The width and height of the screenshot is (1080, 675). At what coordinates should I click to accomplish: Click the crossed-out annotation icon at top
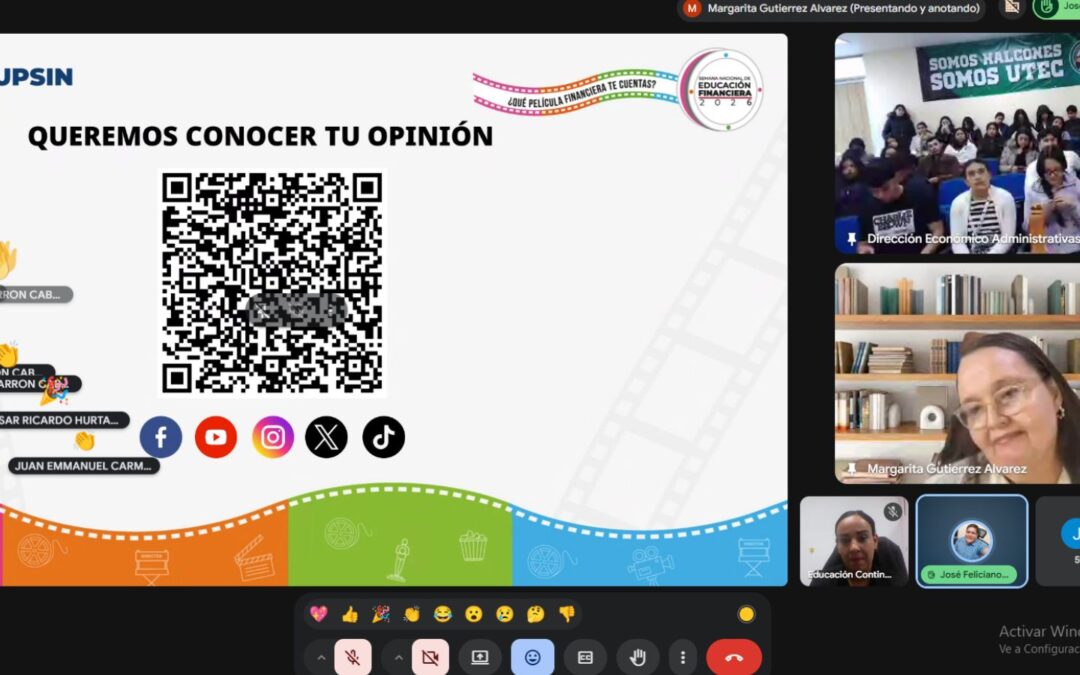(x=1012, y=7)
